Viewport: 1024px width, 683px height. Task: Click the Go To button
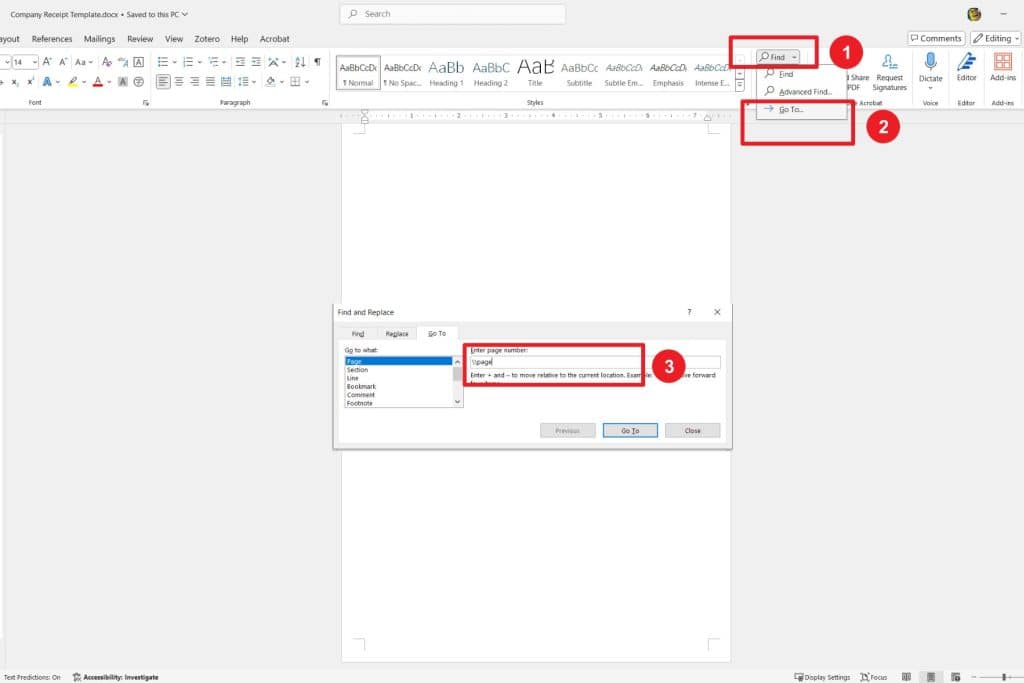[630, 430]
